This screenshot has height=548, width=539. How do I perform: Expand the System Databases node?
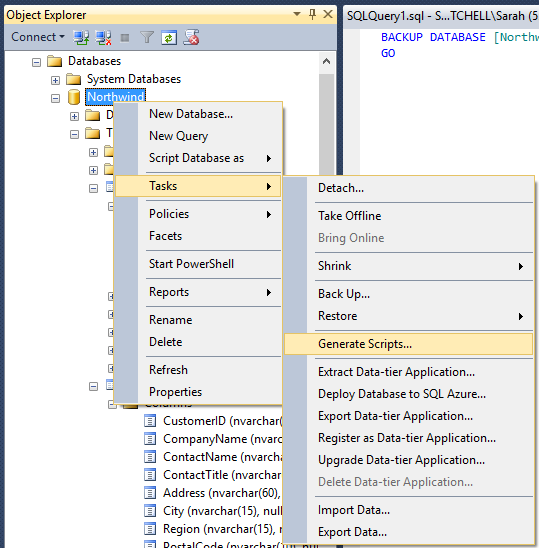point(55,80)
